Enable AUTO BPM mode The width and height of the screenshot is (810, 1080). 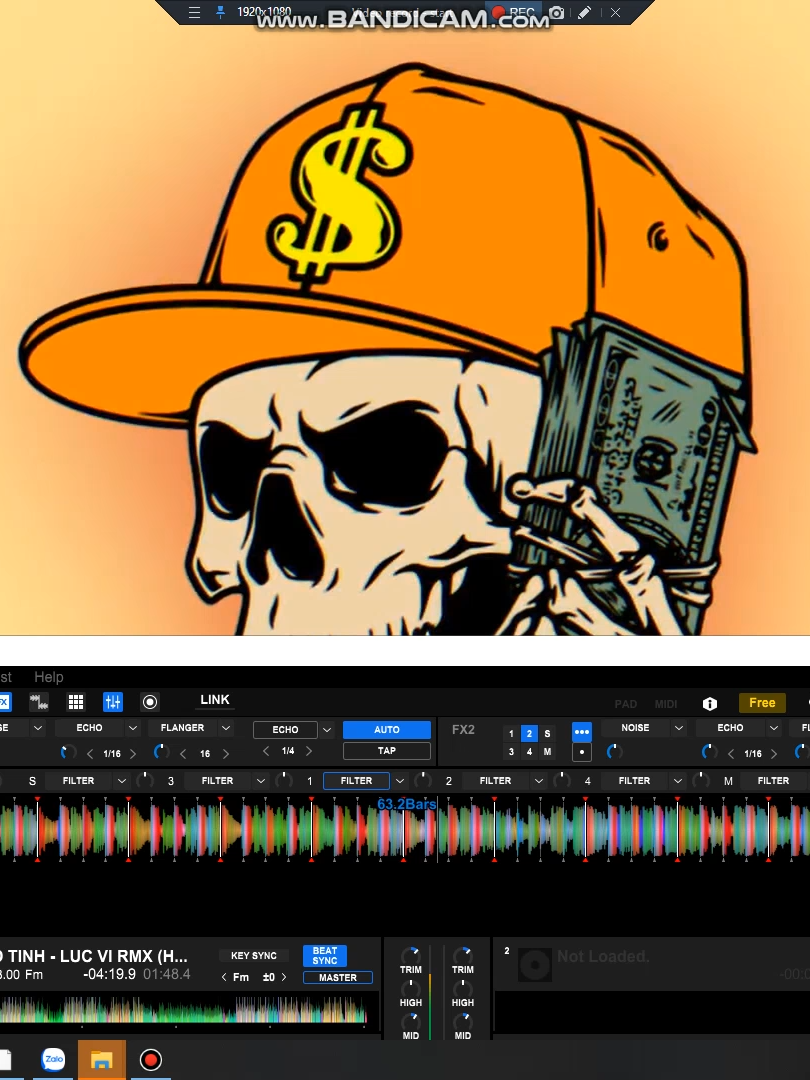pos(386,729)
